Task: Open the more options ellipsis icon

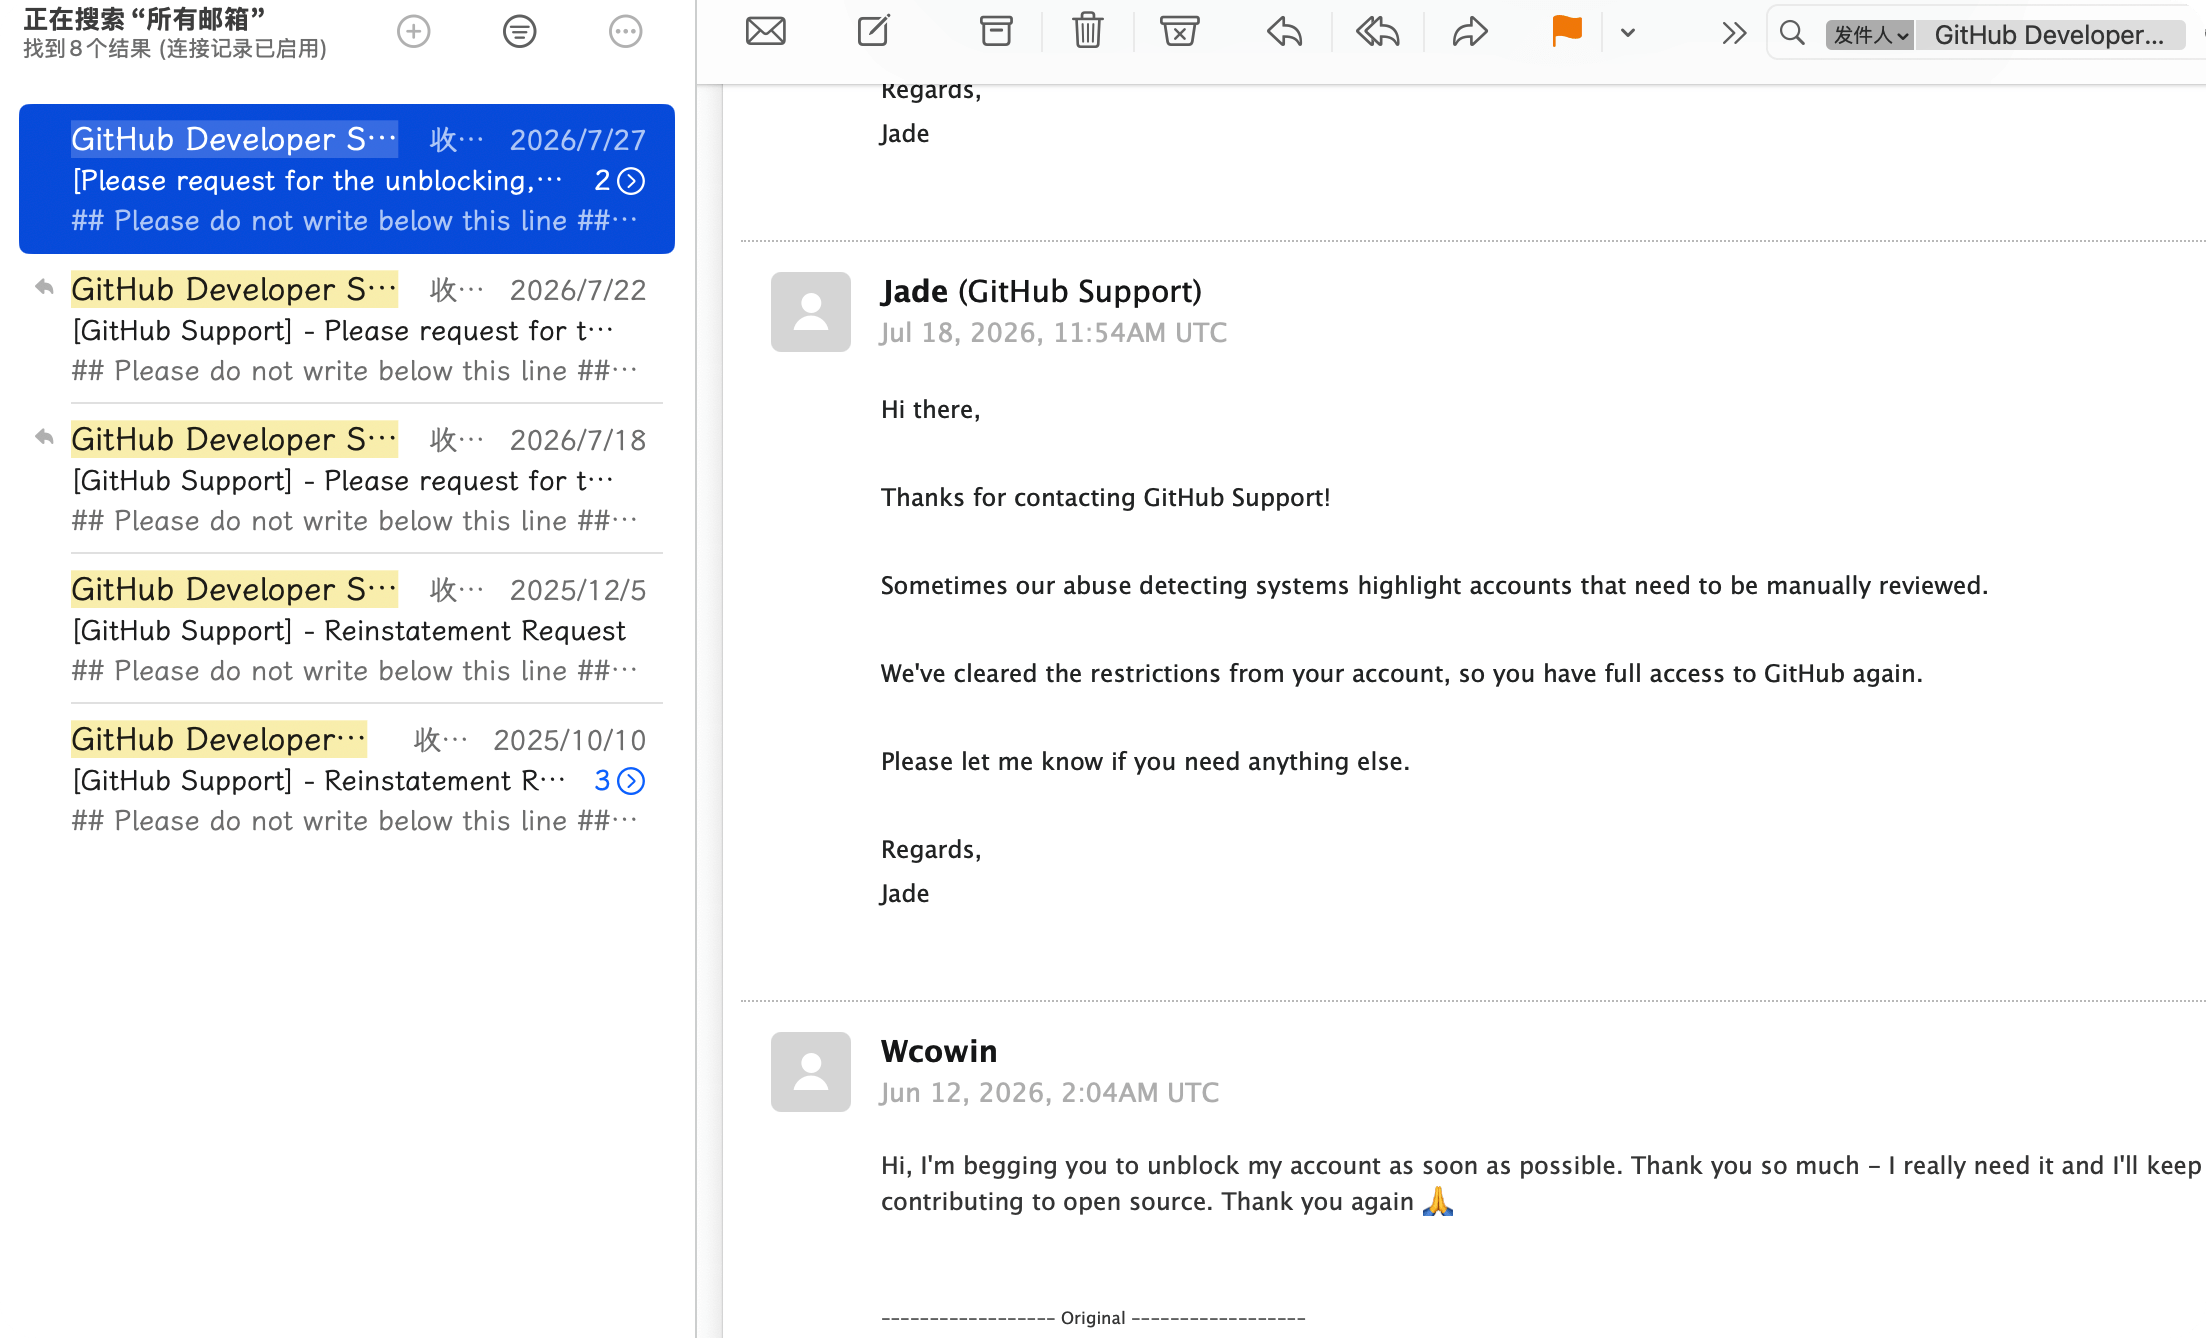Action: (x=625, y=32)
